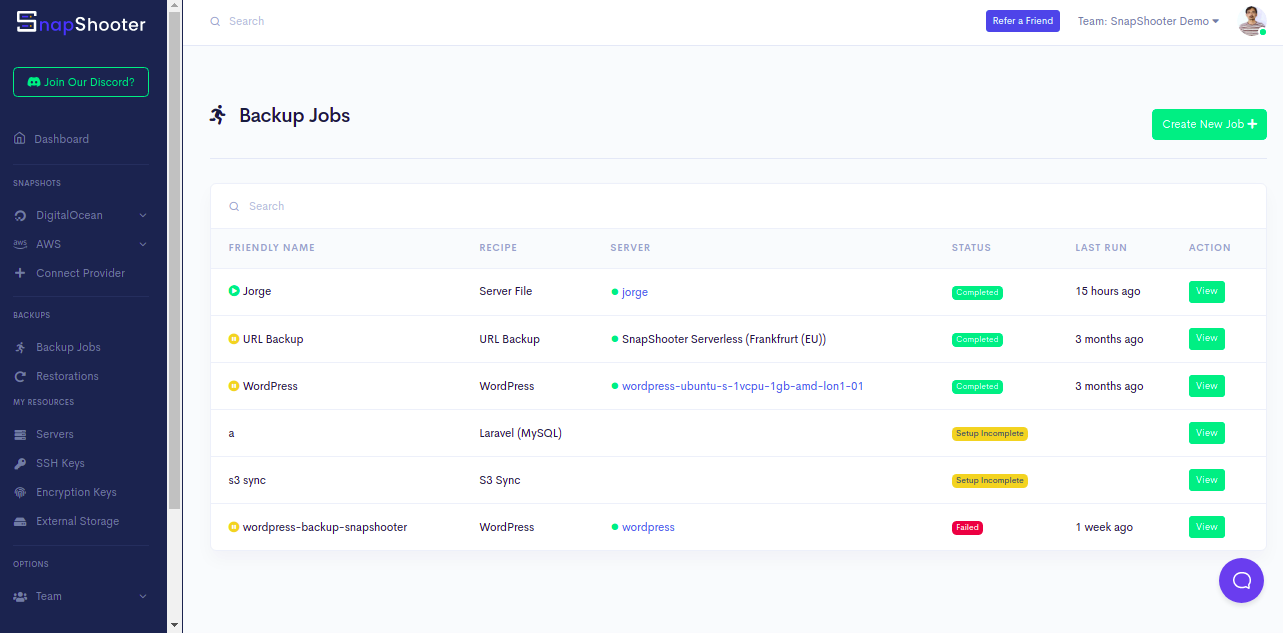Click the Servers stack icon
This screenshot has width=1283, height=633.
pyautogui.click(x=20, y=434)
